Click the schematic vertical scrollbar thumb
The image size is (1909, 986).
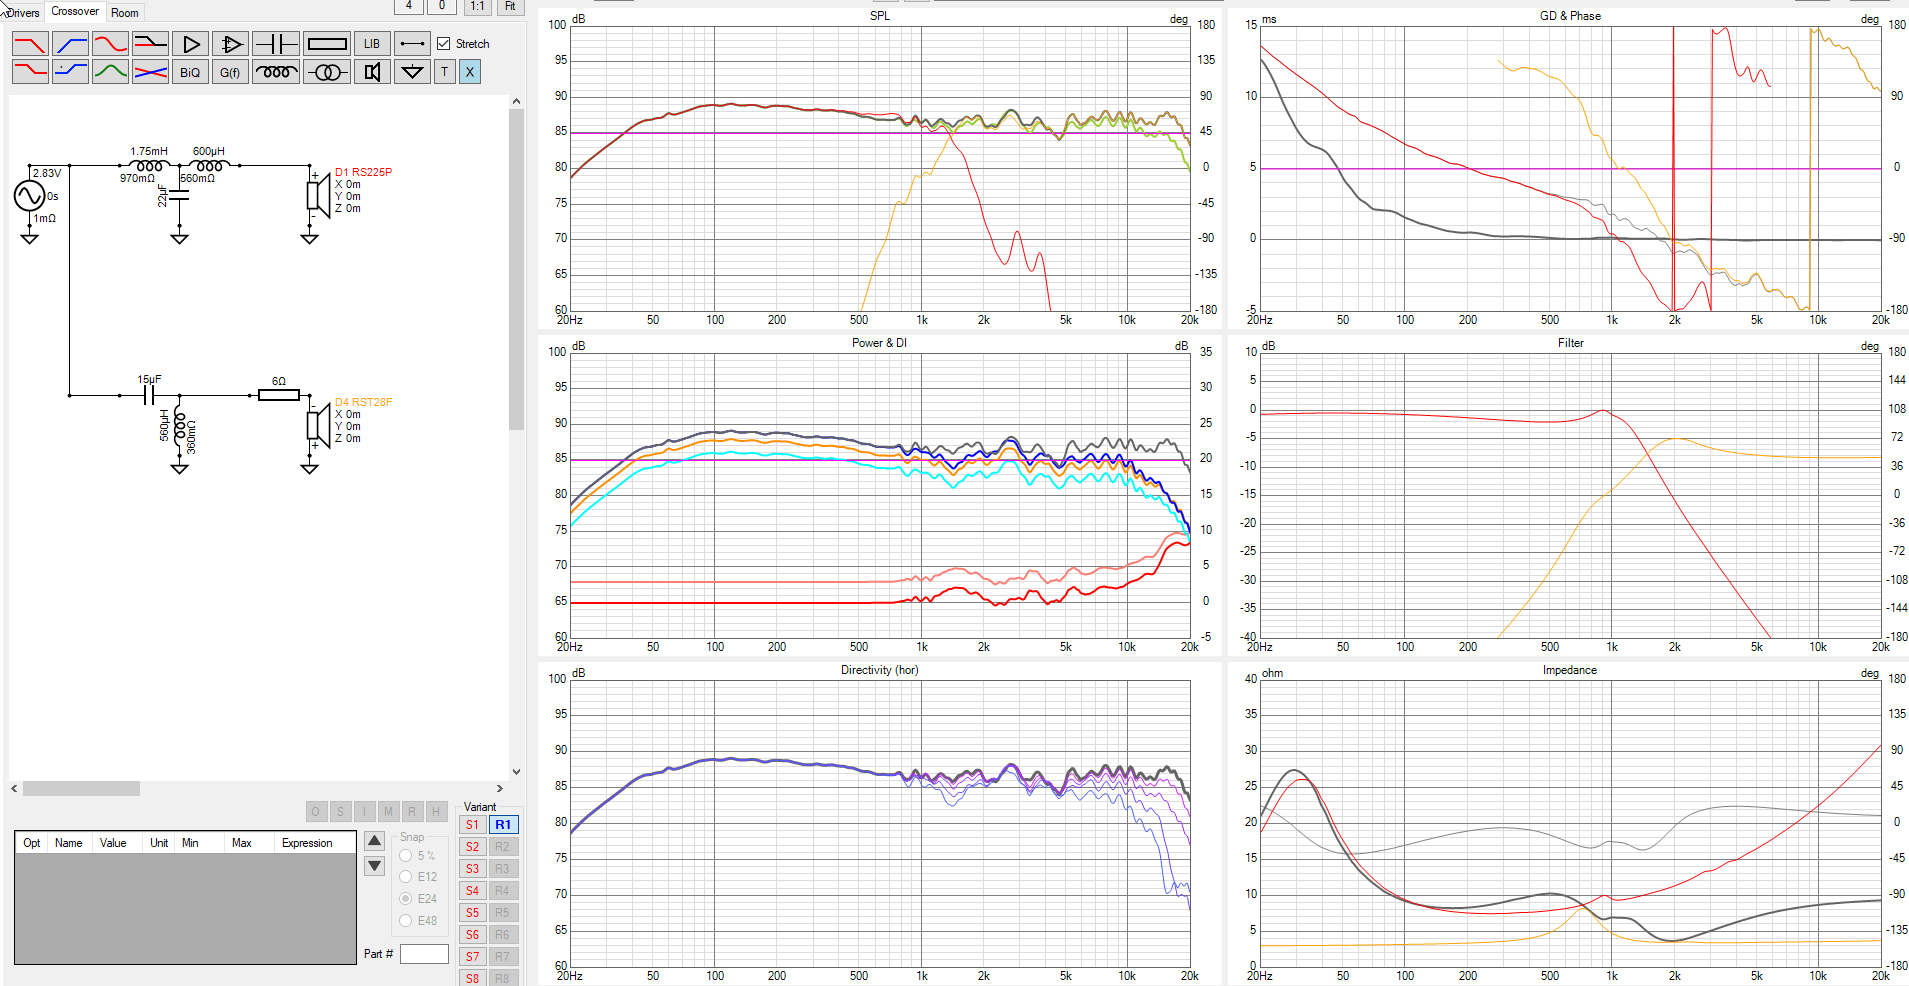pos(516,270)
